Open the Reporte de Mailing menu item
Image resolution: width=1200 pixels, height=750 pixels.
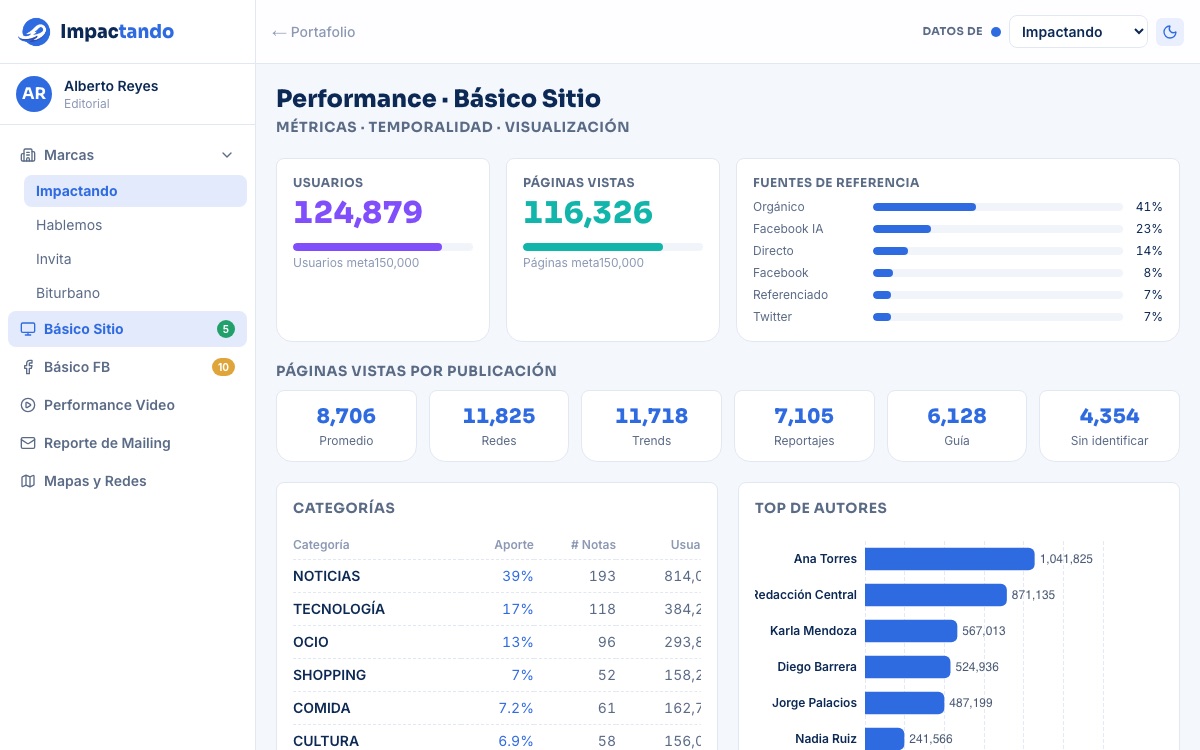127,443
